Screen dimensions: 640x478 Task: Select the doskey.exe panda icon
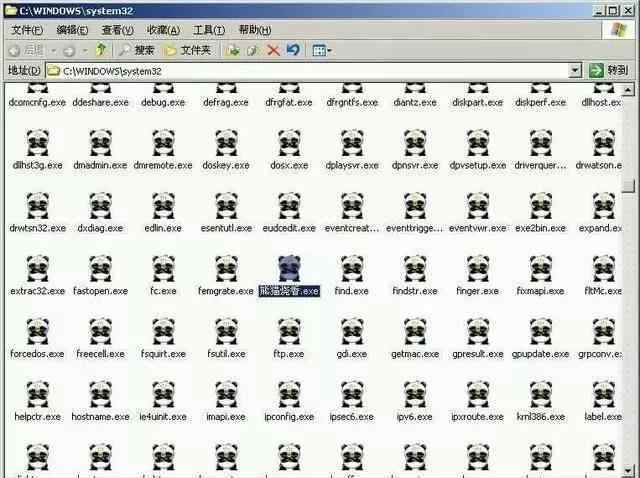pos(226,143)
